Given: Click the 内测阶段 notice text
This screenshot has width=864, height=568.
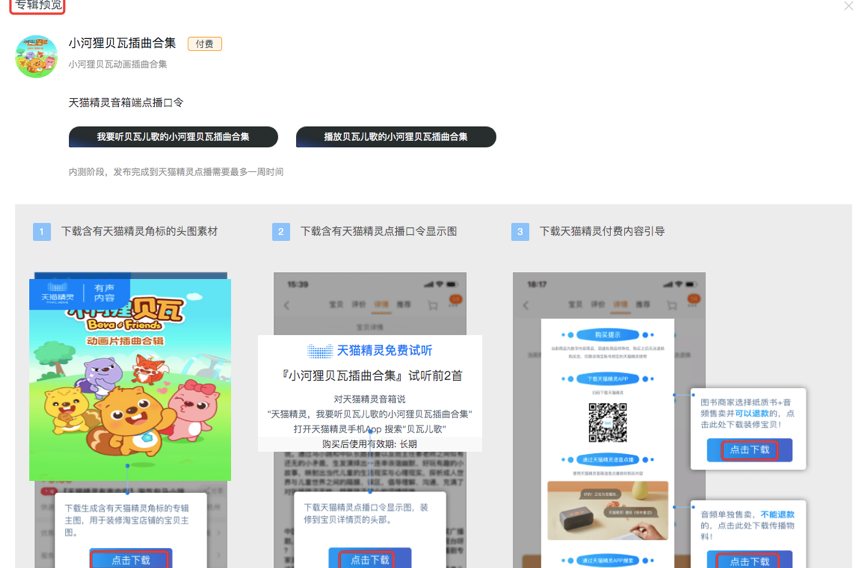Looking at the screenshot, I should point(176,172).
